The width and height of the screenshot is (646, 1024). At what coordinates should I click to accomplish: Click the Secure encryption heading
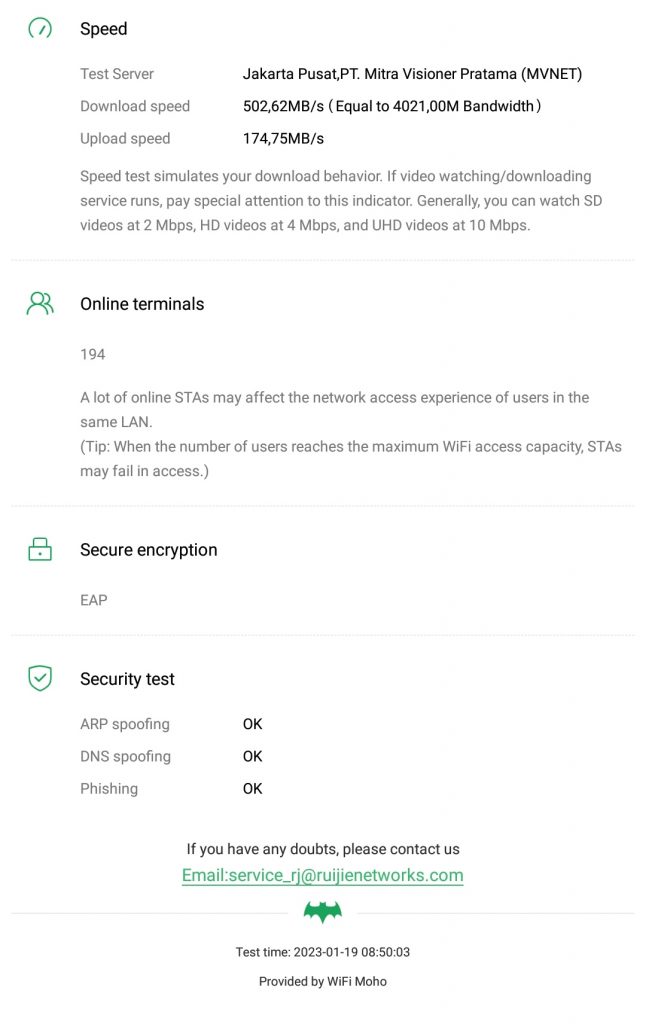click(x=148, y=550)
